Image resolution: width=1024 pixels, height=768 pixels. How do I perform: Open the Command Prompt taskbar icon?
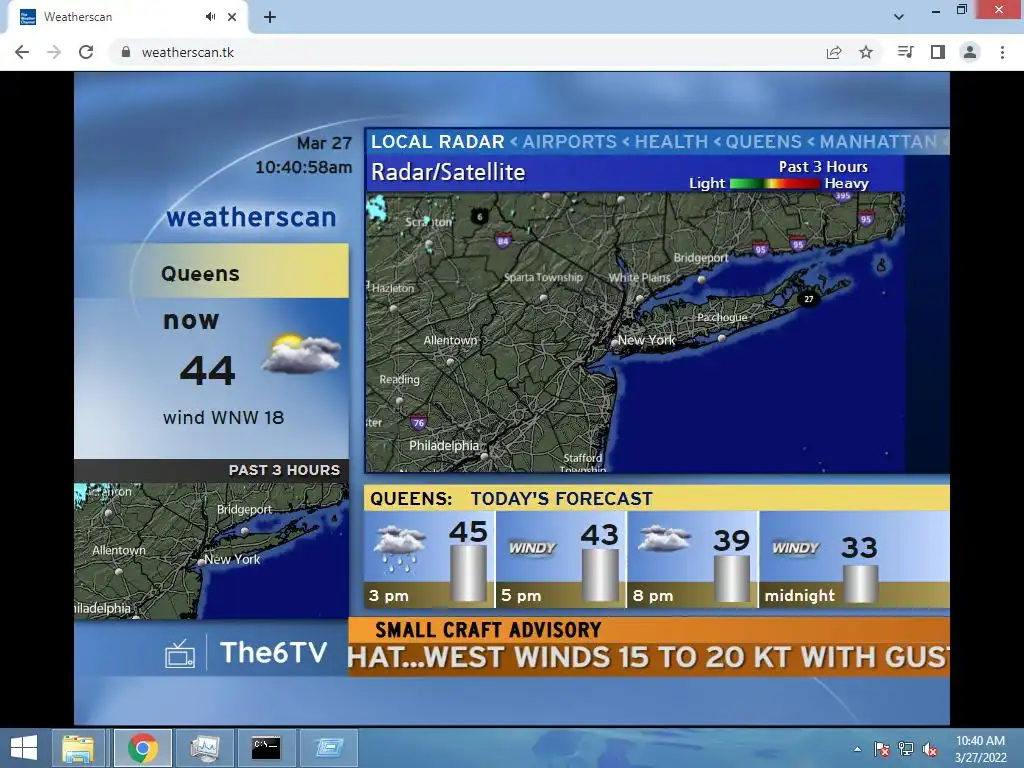tap(266, 748)
